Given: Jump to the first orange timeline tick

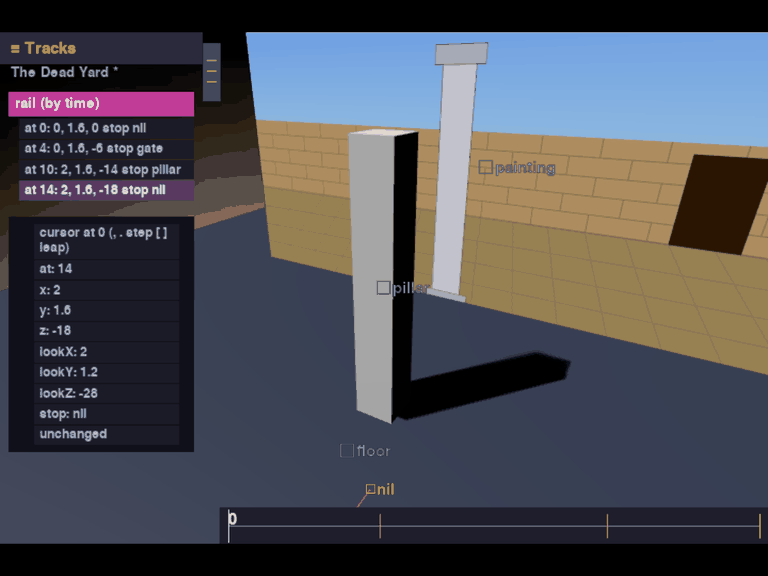Looking at the screenshot, I should 380,526.
